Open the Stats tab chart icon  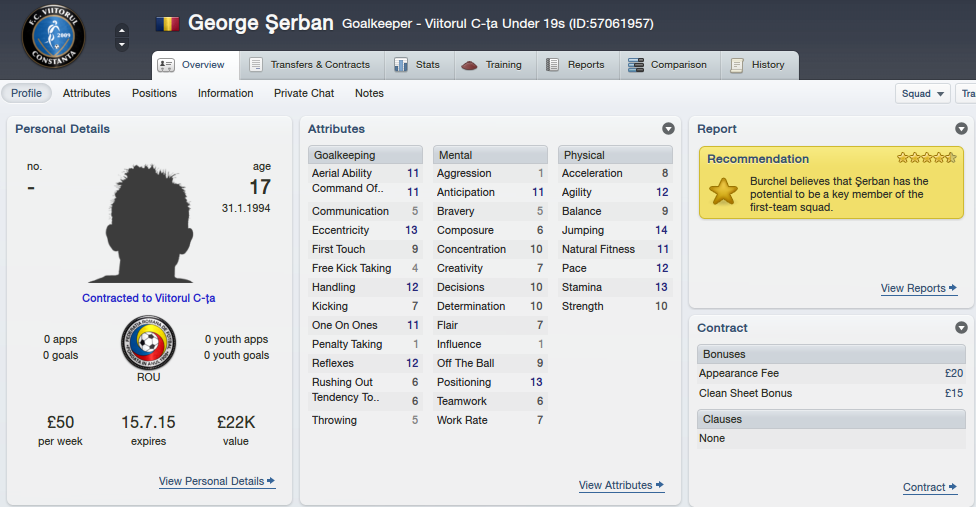point(401,65)
